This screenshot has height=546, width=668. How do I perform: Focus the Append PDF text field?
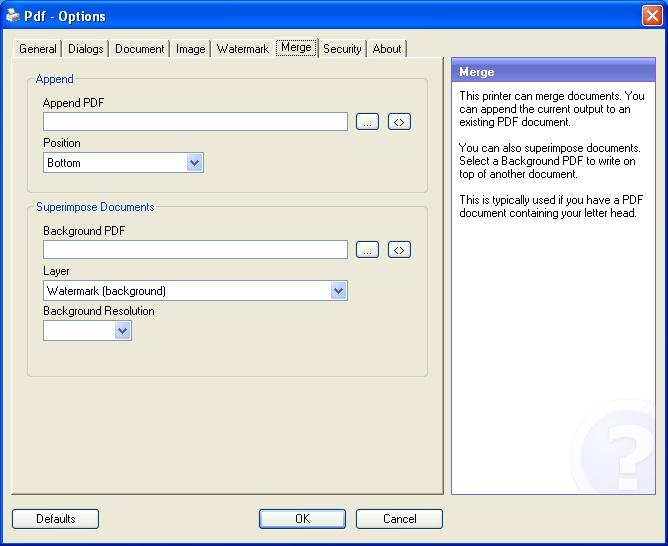(195, 122)
